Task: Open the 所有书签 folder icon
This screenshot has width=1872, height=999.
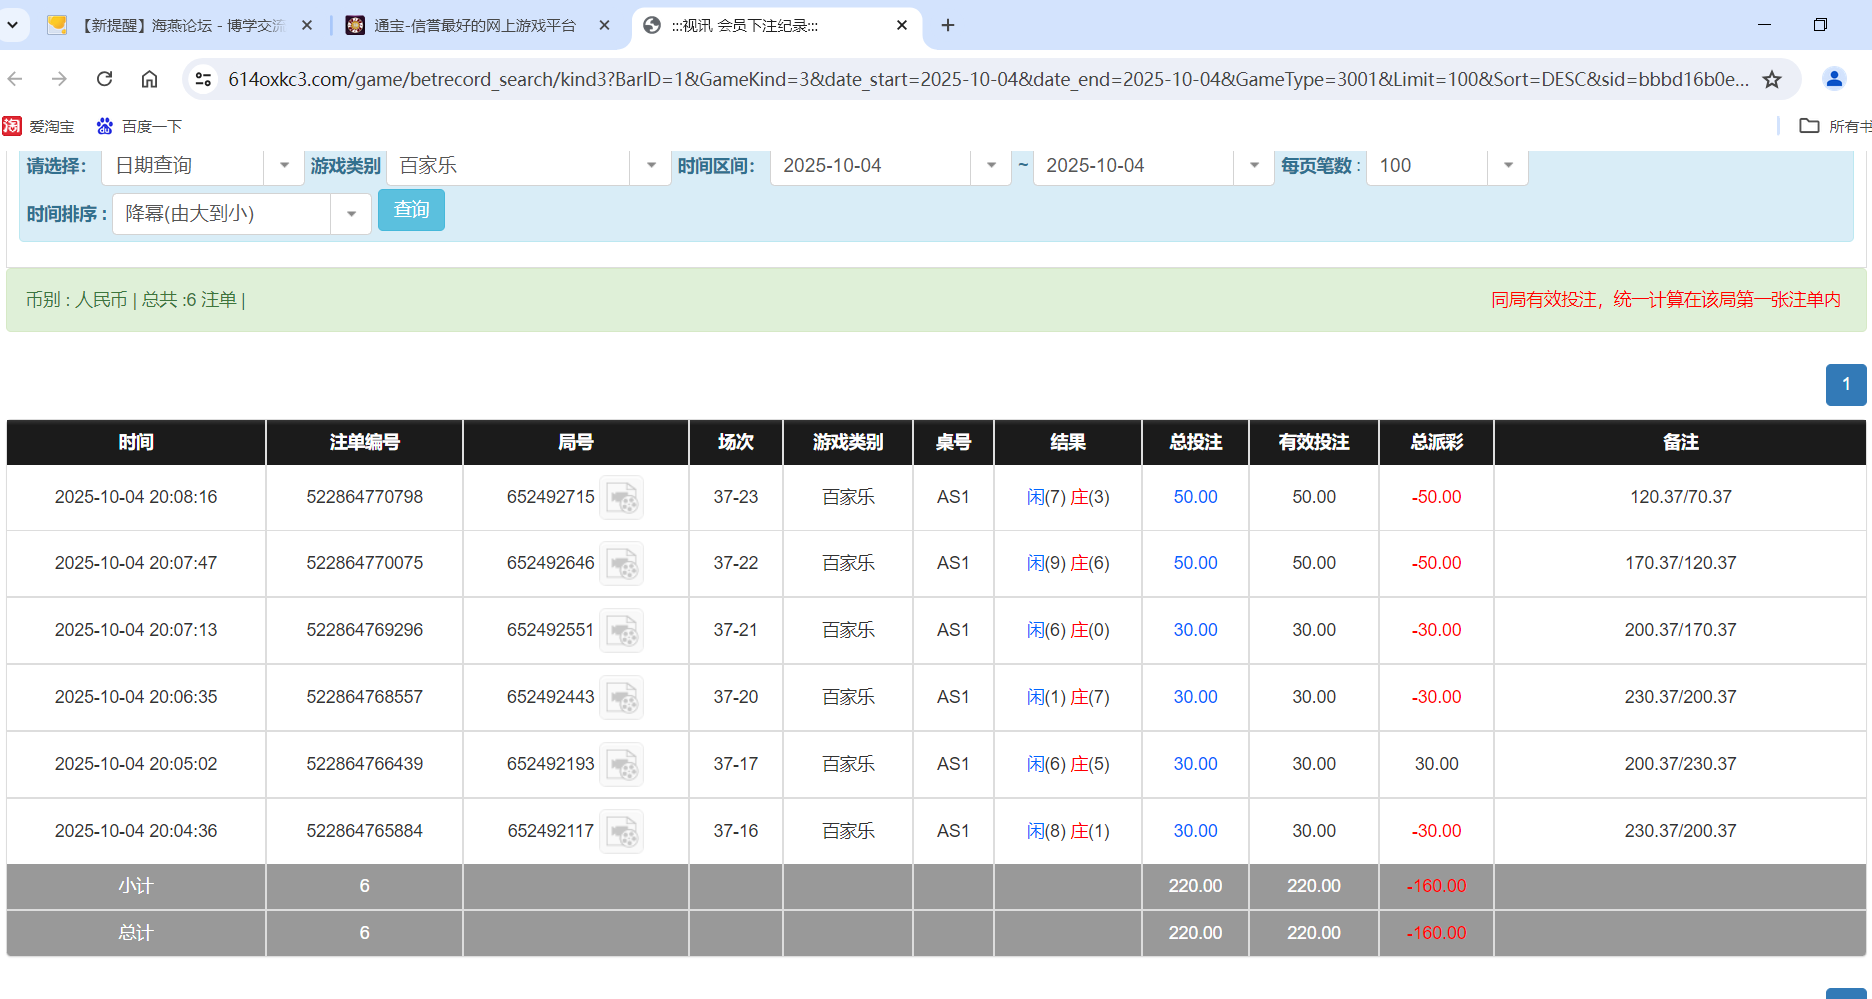Action: (x=1810, y=126)
